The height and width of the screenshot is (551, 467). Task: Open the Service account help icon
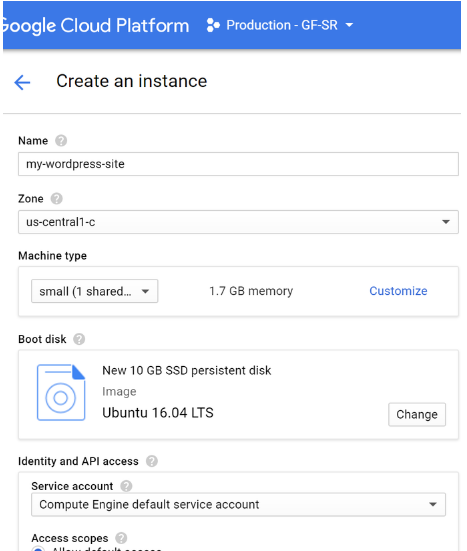[126, 486]
